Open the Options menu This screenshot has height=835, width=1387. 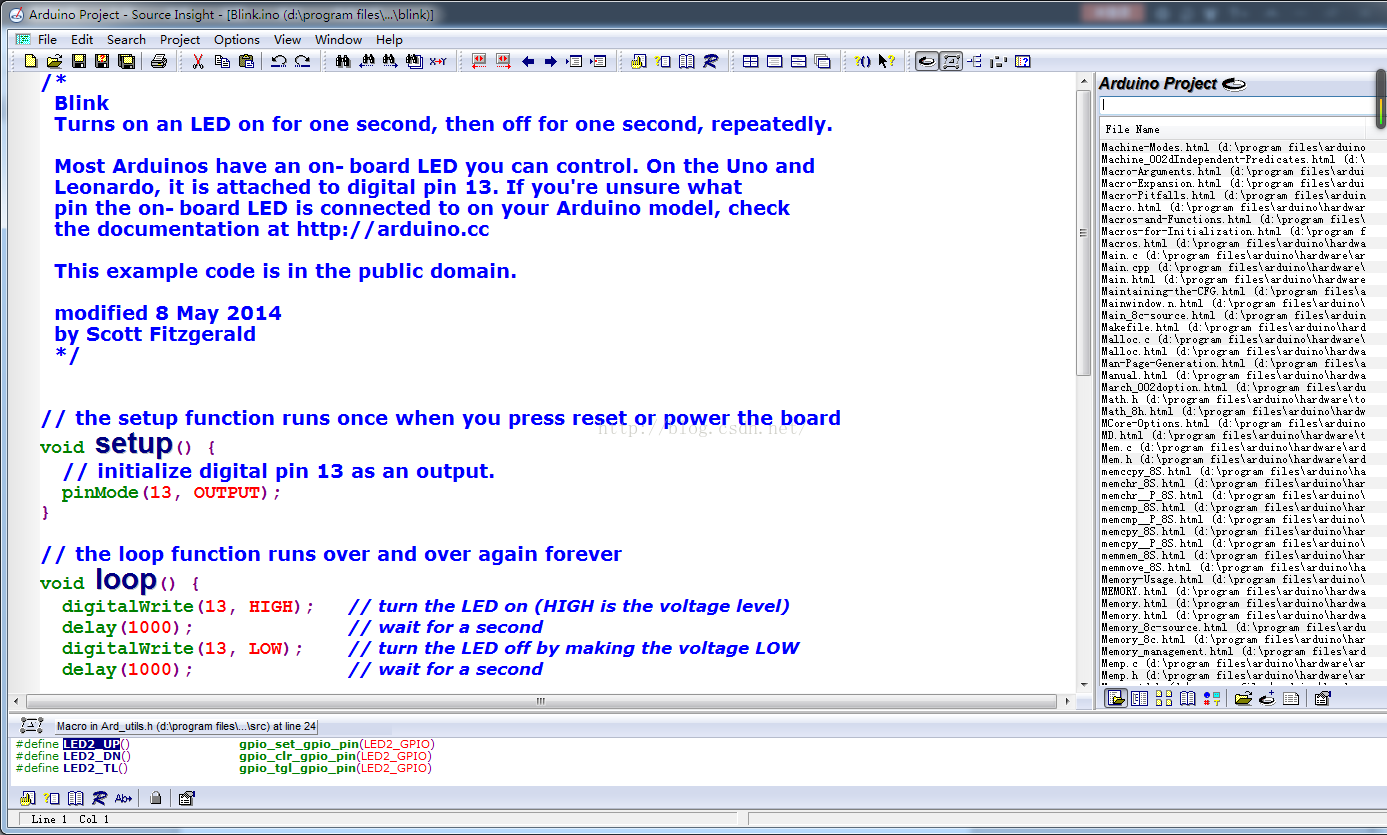pyautogui.click(x=237, y=40)
